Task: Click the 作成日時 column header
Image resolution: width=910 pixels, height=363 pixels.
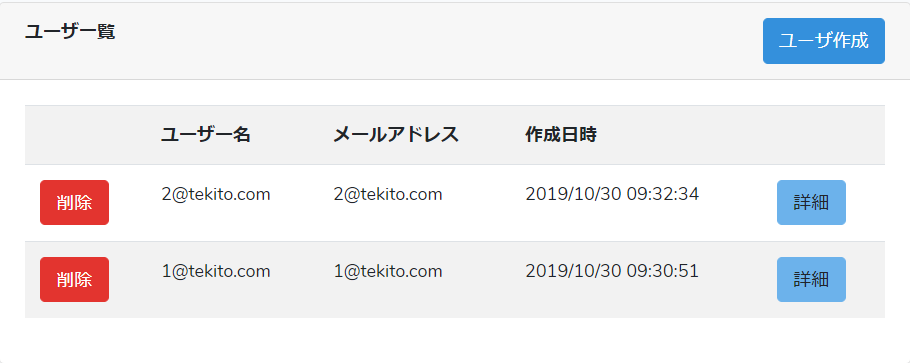Action: (561, 135)
